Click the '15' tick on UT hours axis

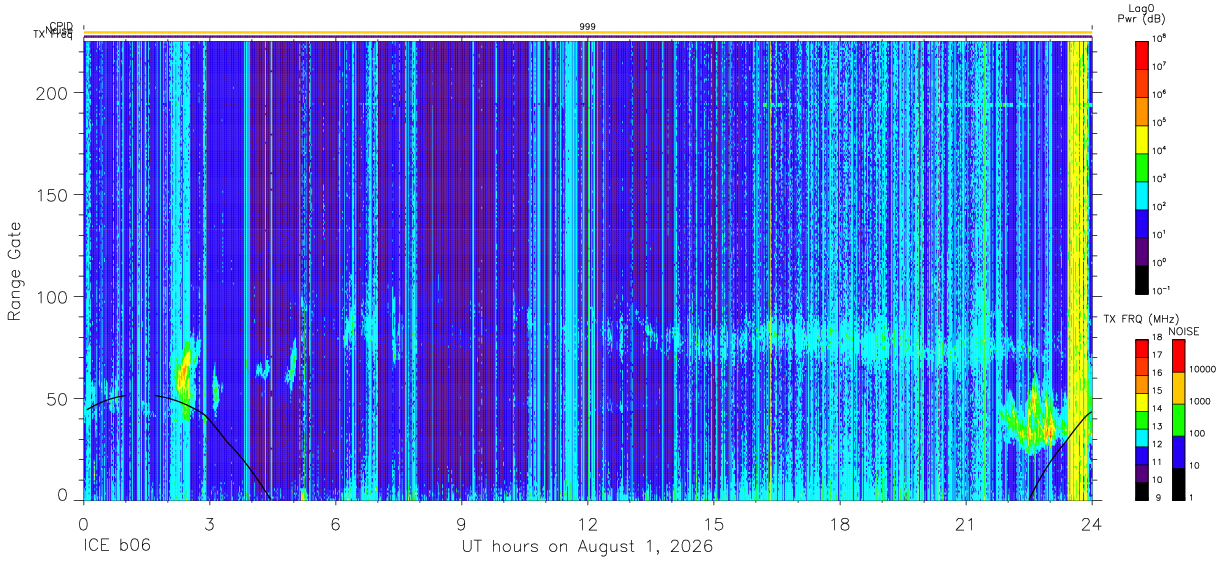point(714,525)
